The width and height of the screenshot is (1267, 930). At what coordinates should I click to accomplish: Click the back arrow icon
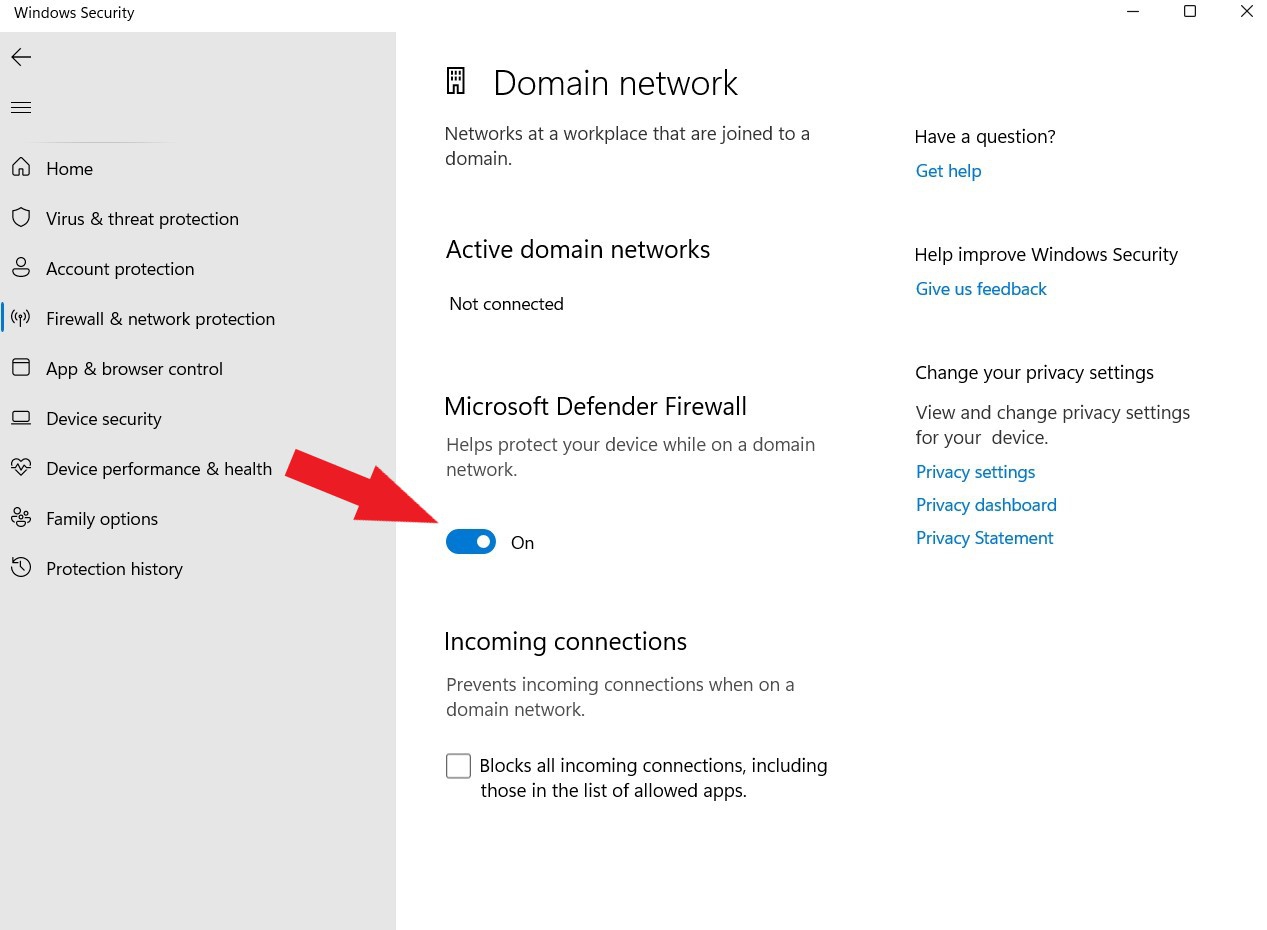point(21,58)
